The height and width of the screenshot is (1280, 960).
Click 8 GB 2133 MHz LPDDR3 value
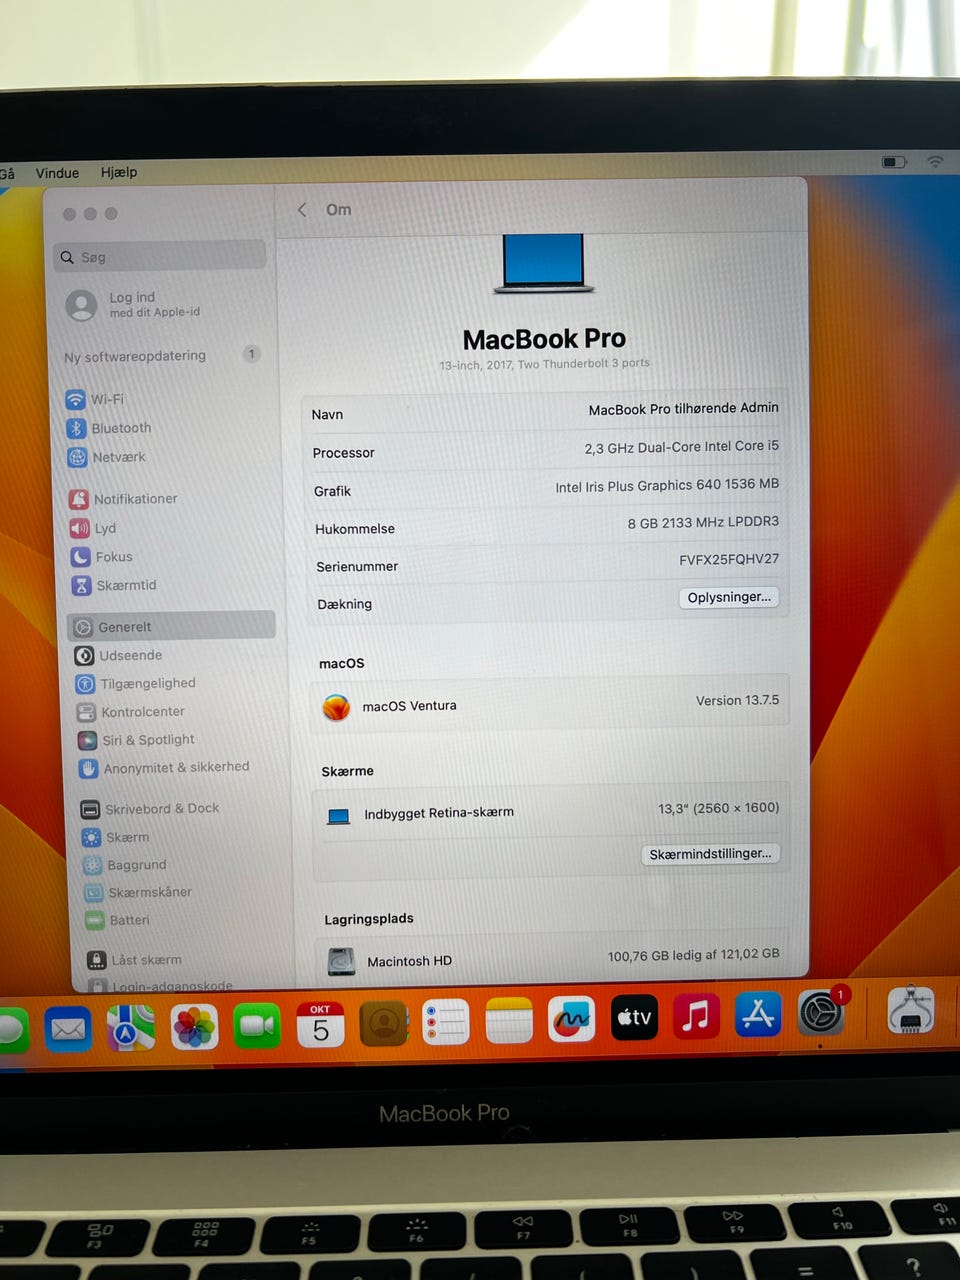pos(703,523)
